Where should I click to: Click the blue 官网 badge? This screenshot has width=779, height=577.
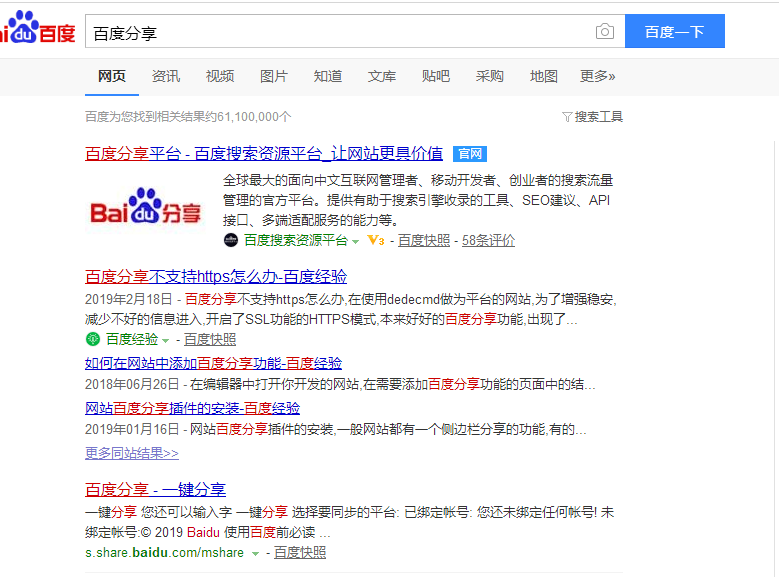click(470, 154)
